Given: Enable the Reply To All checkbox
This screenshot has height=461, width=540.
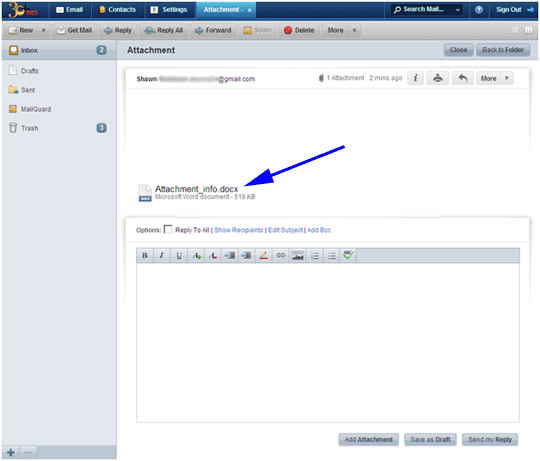Looking at the screenshot, I should point(168,229).
